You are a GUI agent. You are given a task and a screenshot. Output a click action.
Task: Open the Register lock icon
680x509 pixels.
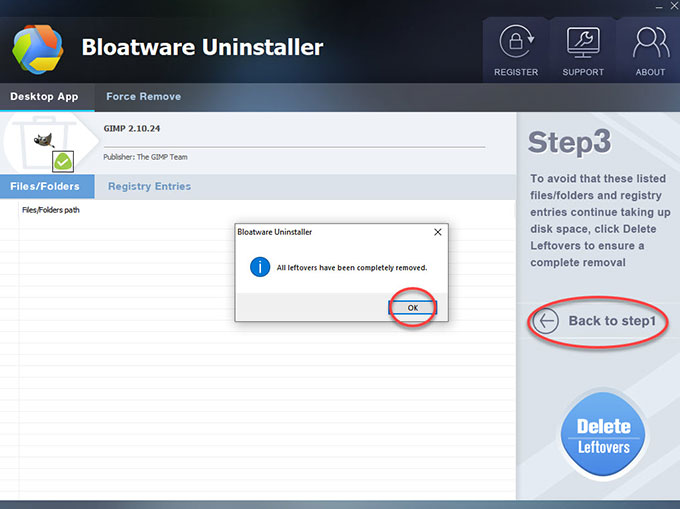(516, 42)
